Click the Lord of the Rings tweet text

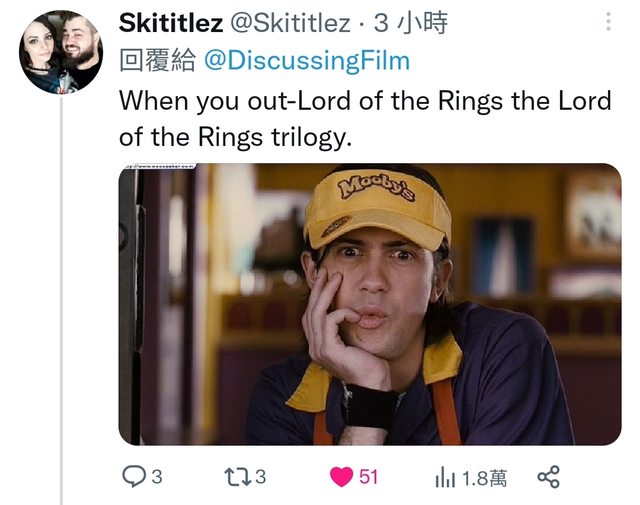[x=365, y=117]
